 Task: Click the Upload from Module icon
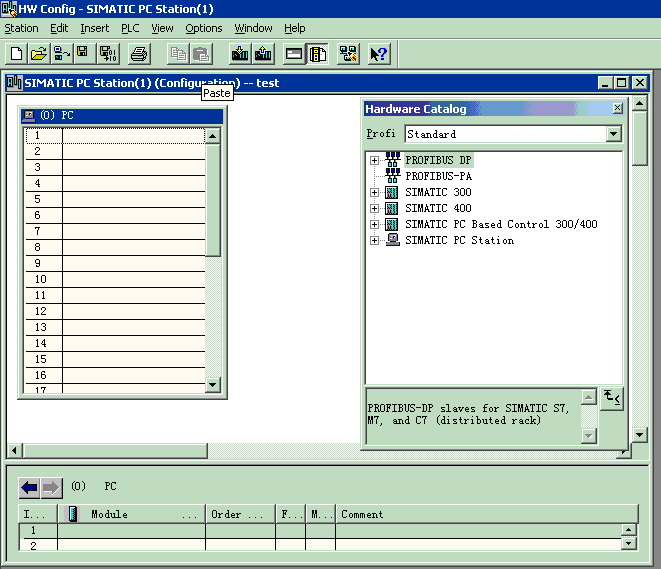pyautogui.click(x=263, y=54)
